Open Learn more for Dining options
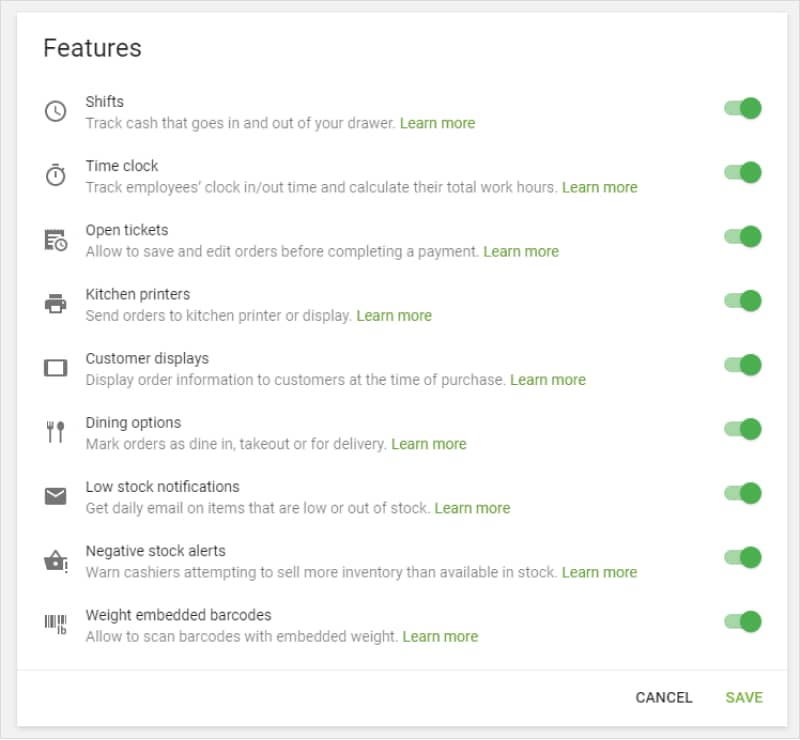The image size is (800, 740). tap(429, 444)
